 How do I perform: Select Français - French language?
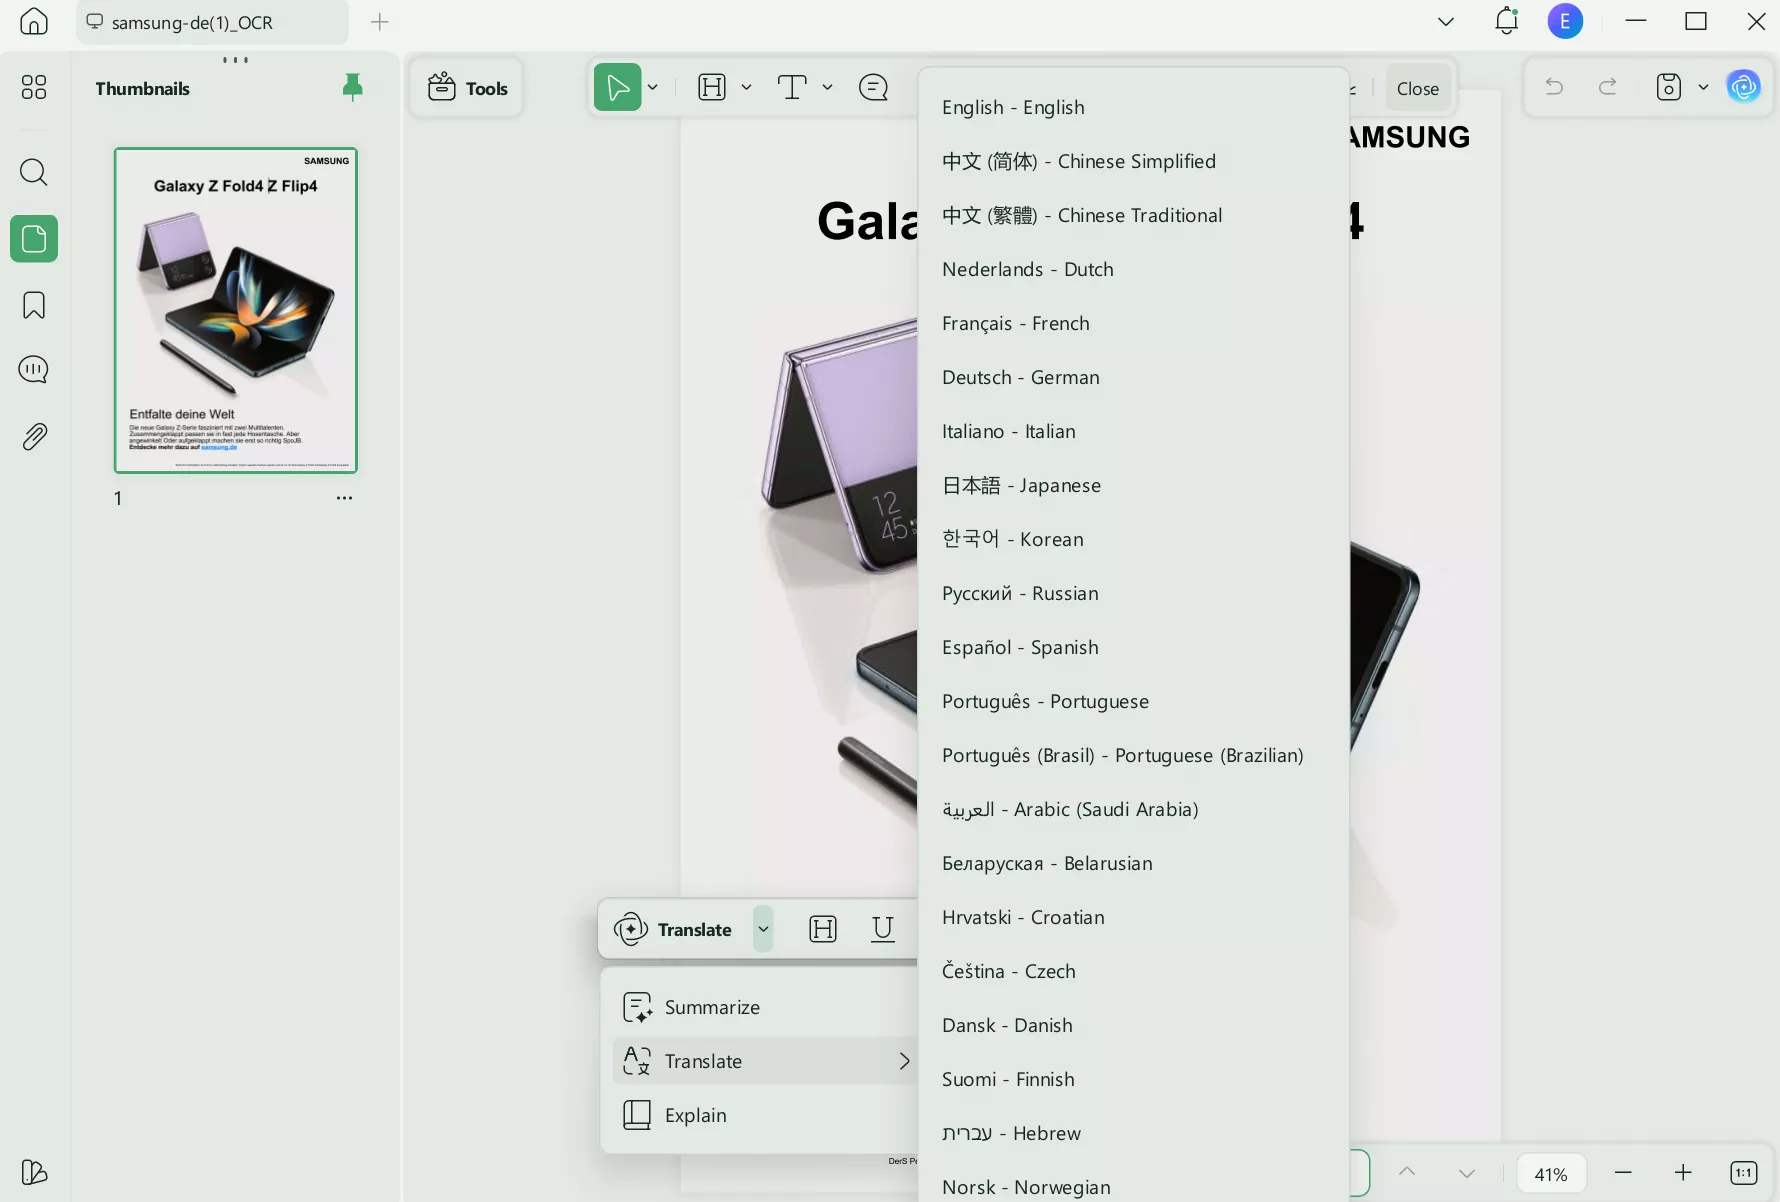click(x=1133, y=323)
